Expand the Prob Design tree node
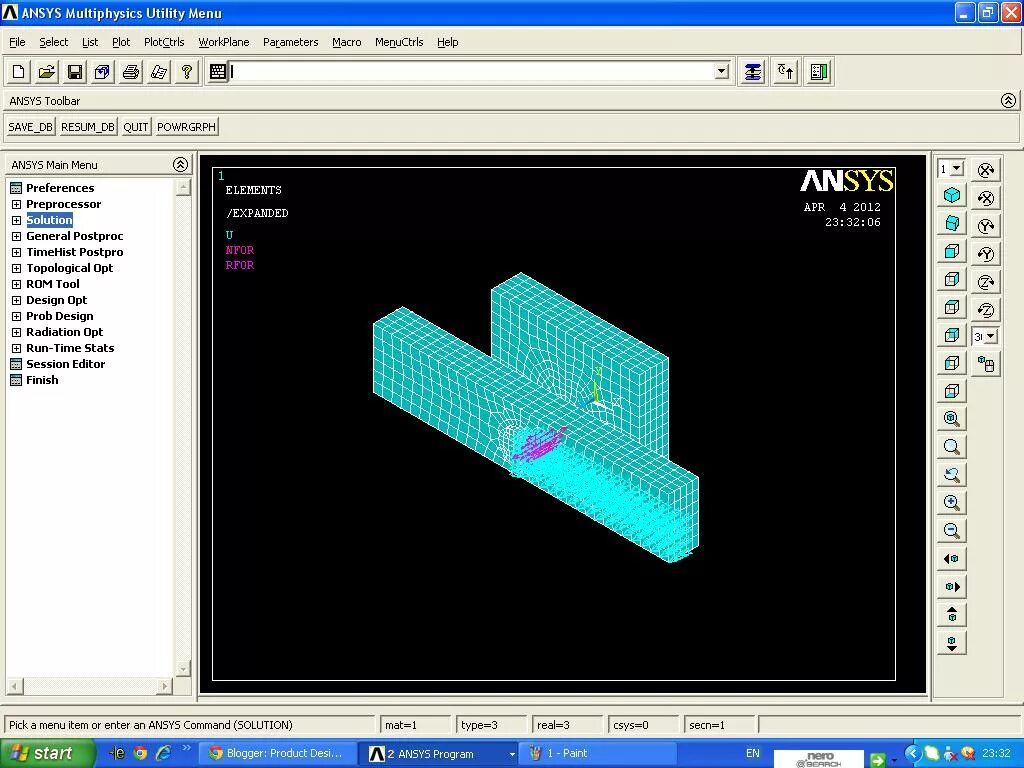This screenshot has height=768, width=1024. (x=16, y=316)
